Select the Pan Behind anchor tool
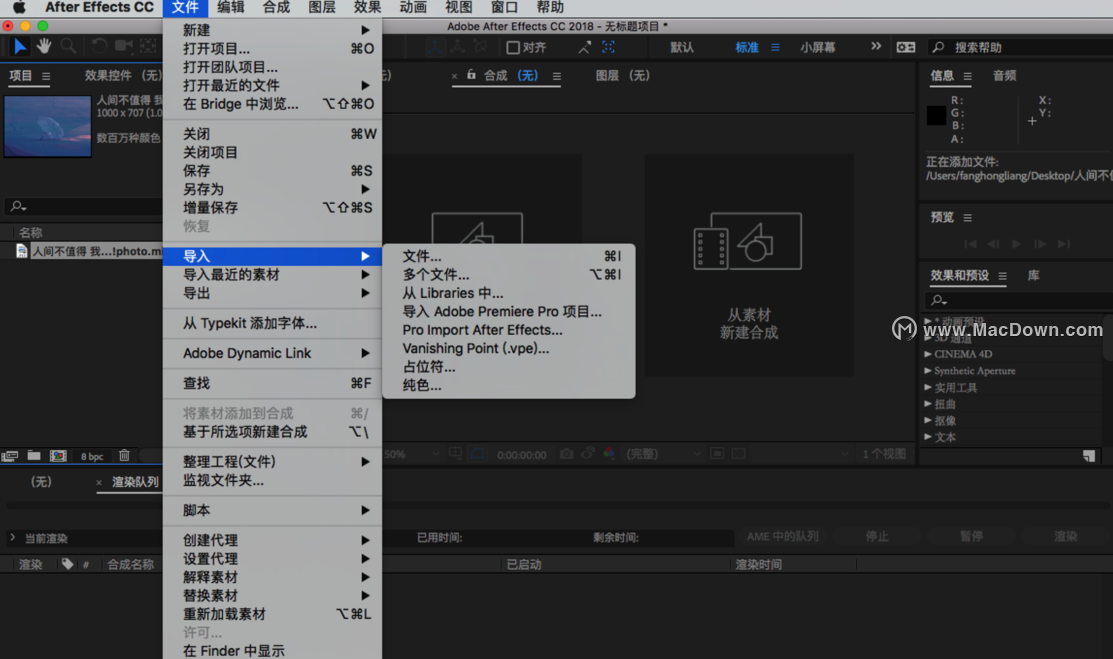 click(x=148, y=47)
